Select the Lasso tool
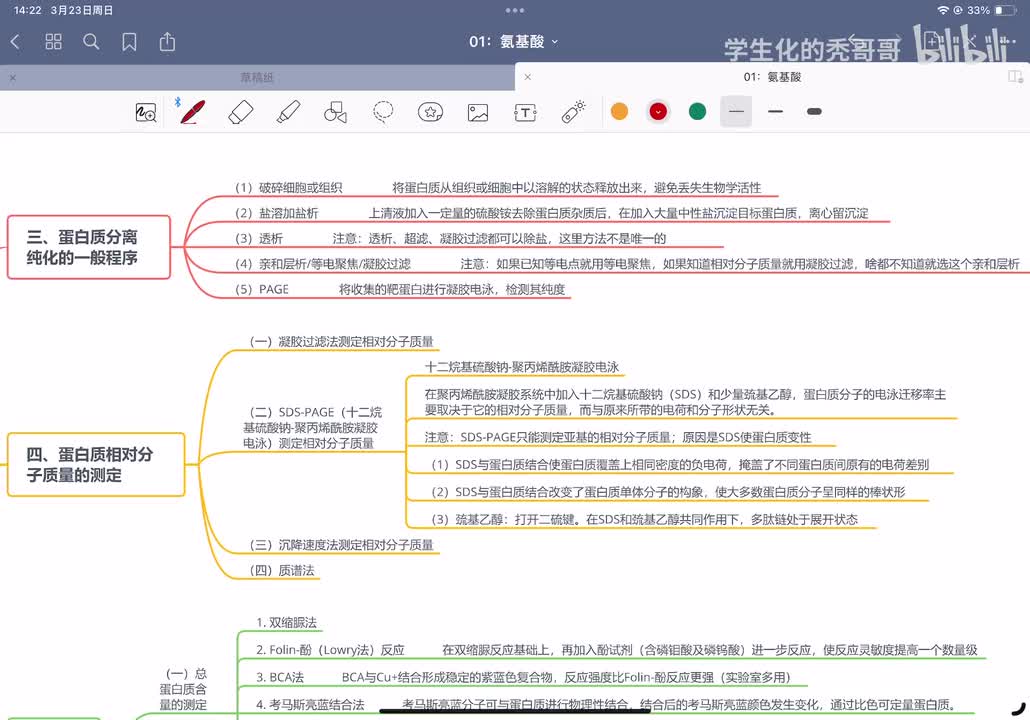Viewport: 1030px width, 720px height. click(383, 112)
